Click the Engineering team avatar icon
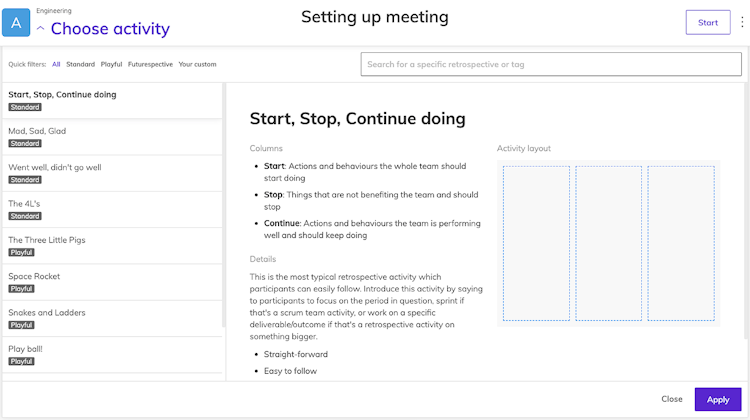Viewport: 750px width, 420px height. pyautogui.click(x=16, y=22)
